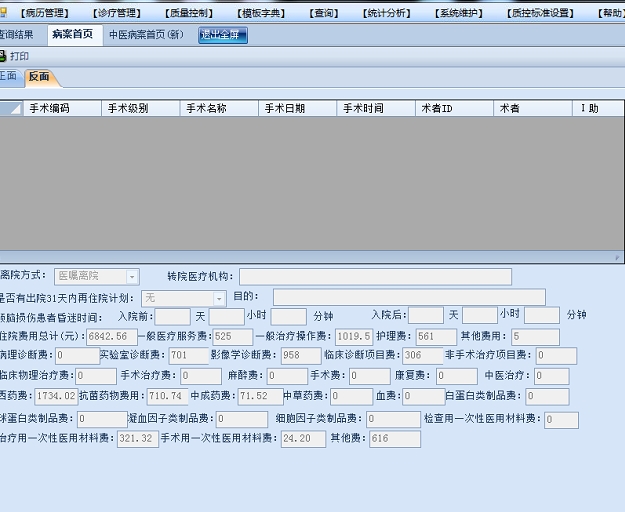Click the 一般医疗服务费 field showing 525

[x=233, y=337]
